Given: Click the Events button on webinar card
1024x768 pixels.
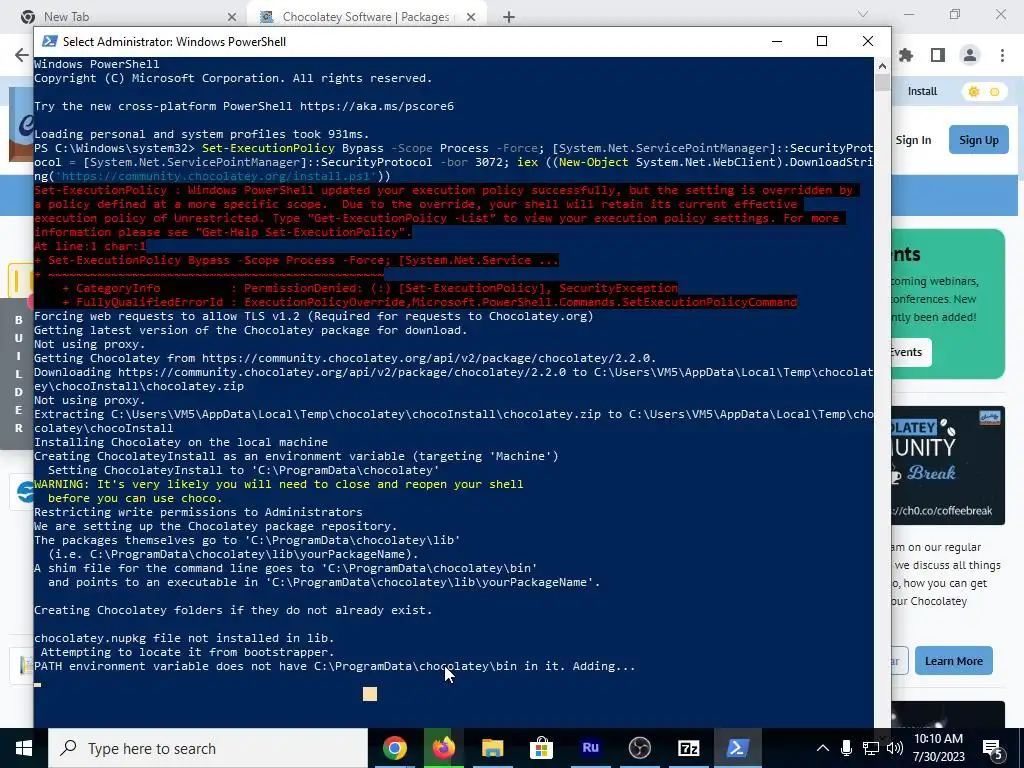Looking at the screenshot, I should (x=910, y=353).
